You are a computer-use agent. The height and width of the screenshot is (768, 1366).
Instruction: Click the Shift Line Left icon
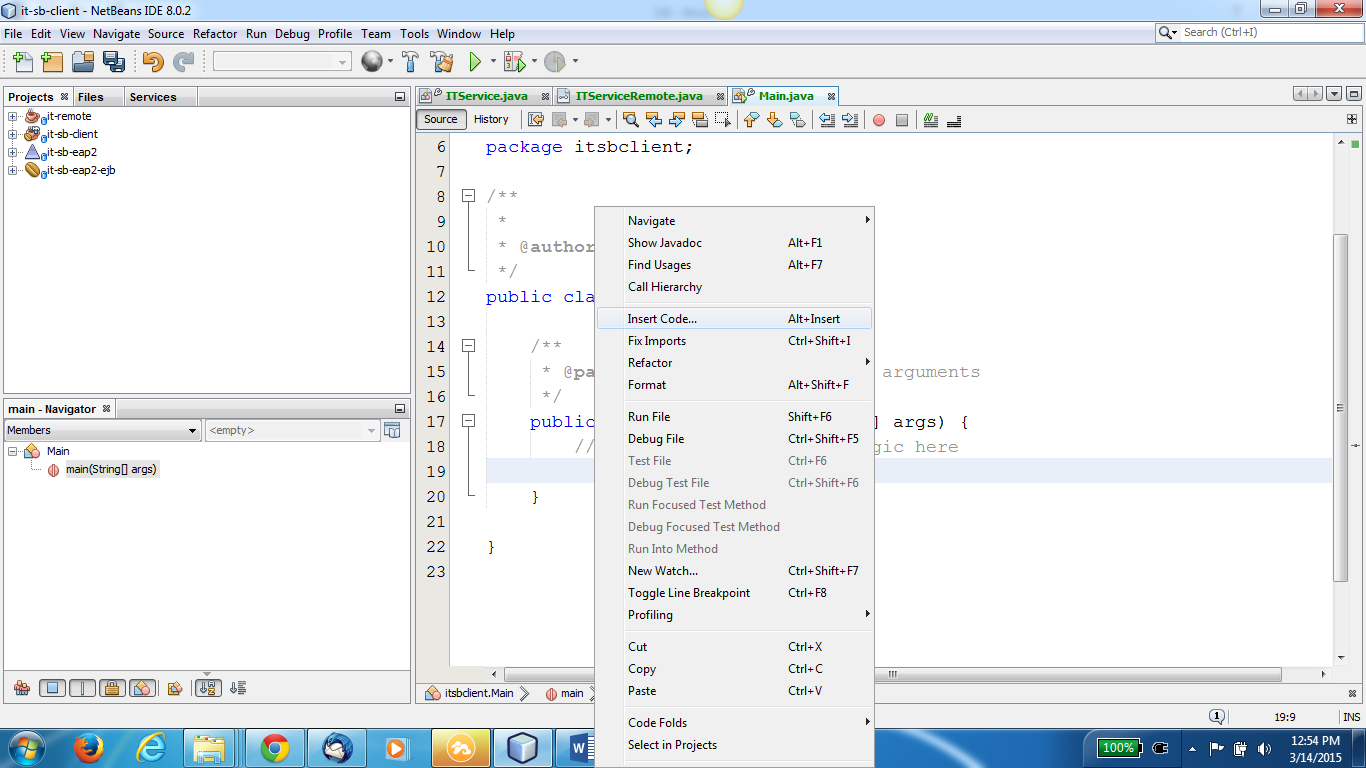827,120
